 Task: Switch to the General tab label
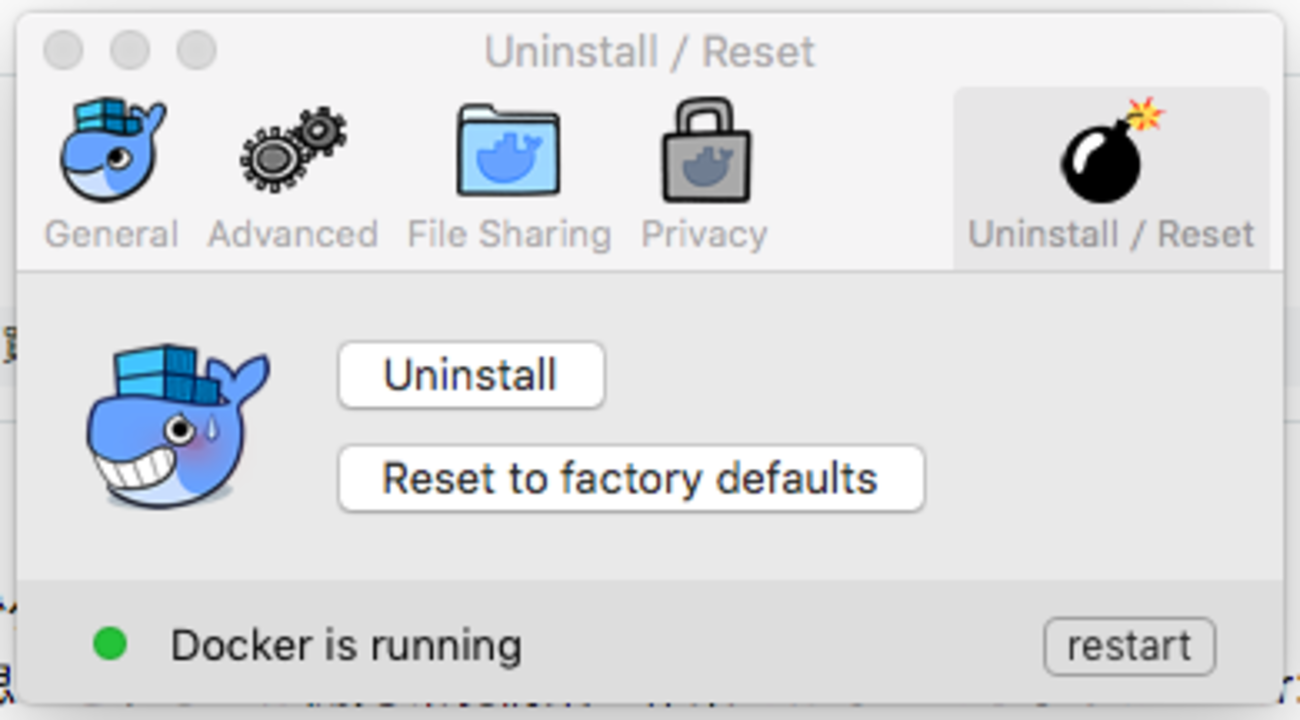(111, 234)
